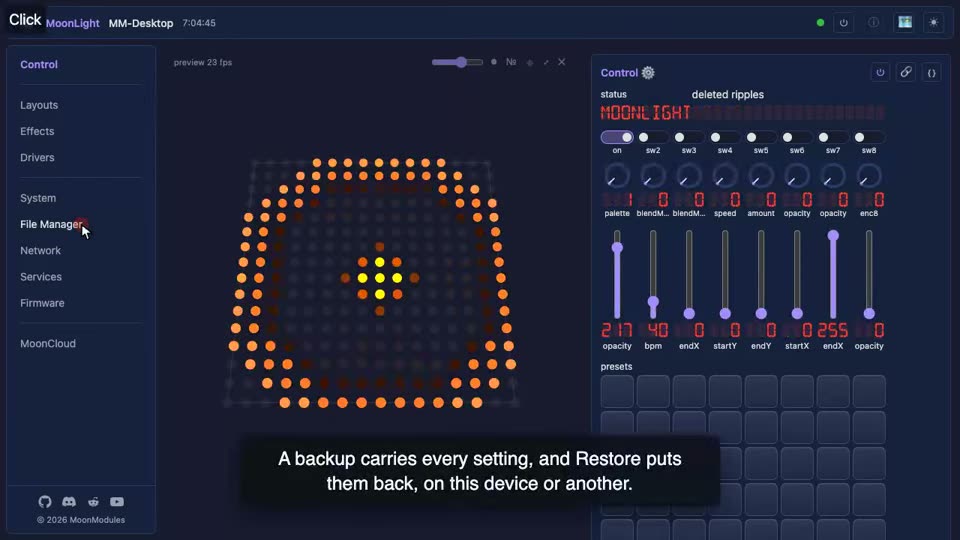Click the endY vertical slider

coord(761,274)
